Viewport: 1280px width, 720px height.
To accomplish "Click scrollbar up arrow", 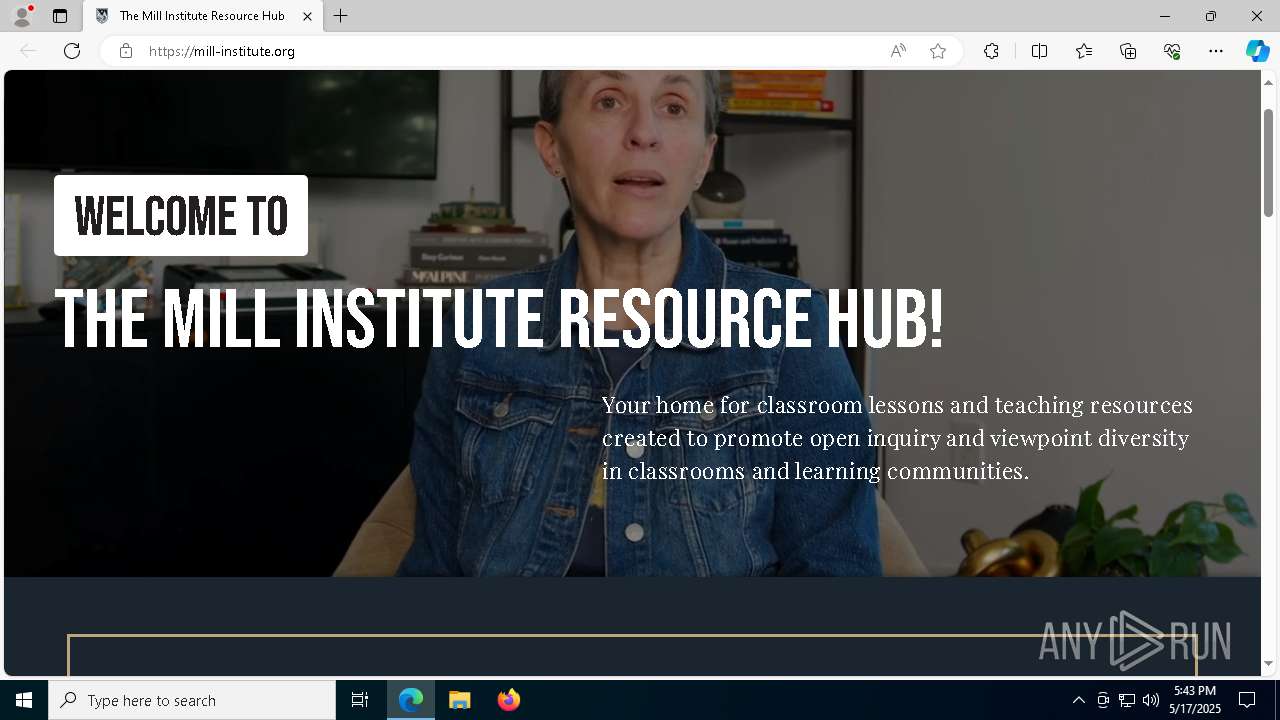I will tap(1268, 81).
